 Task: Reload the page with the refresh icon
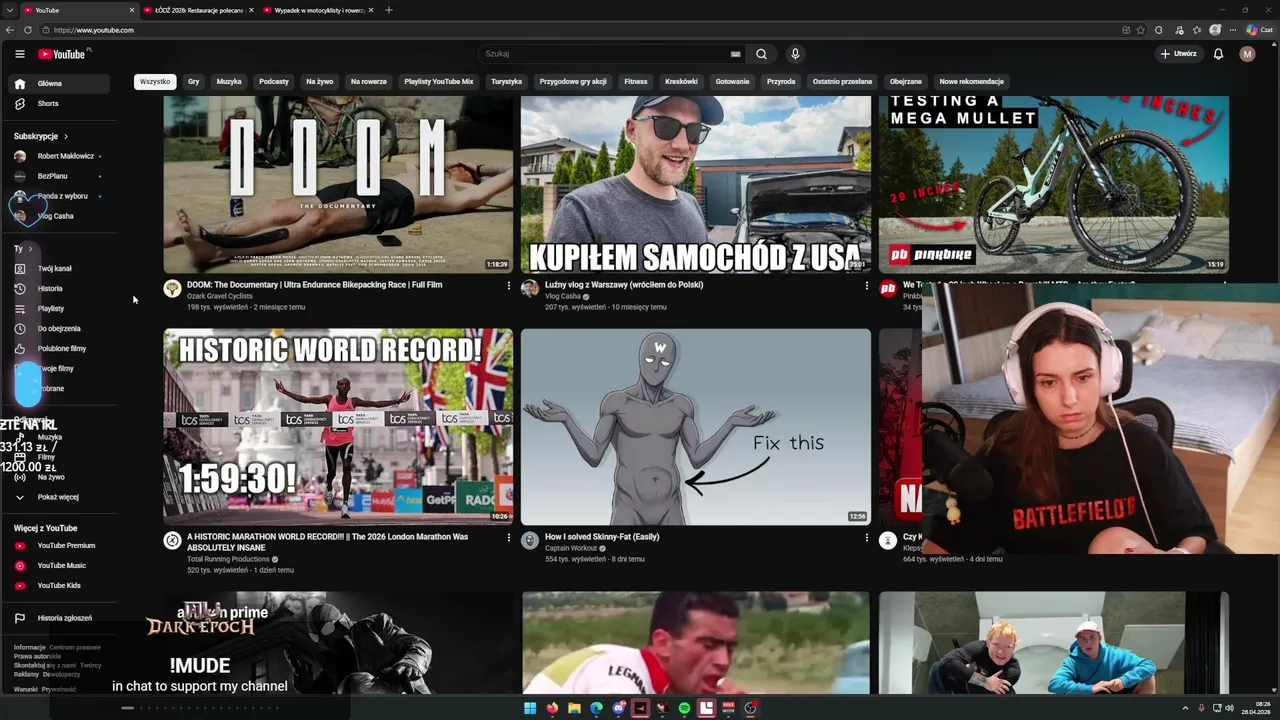(28, 30)
